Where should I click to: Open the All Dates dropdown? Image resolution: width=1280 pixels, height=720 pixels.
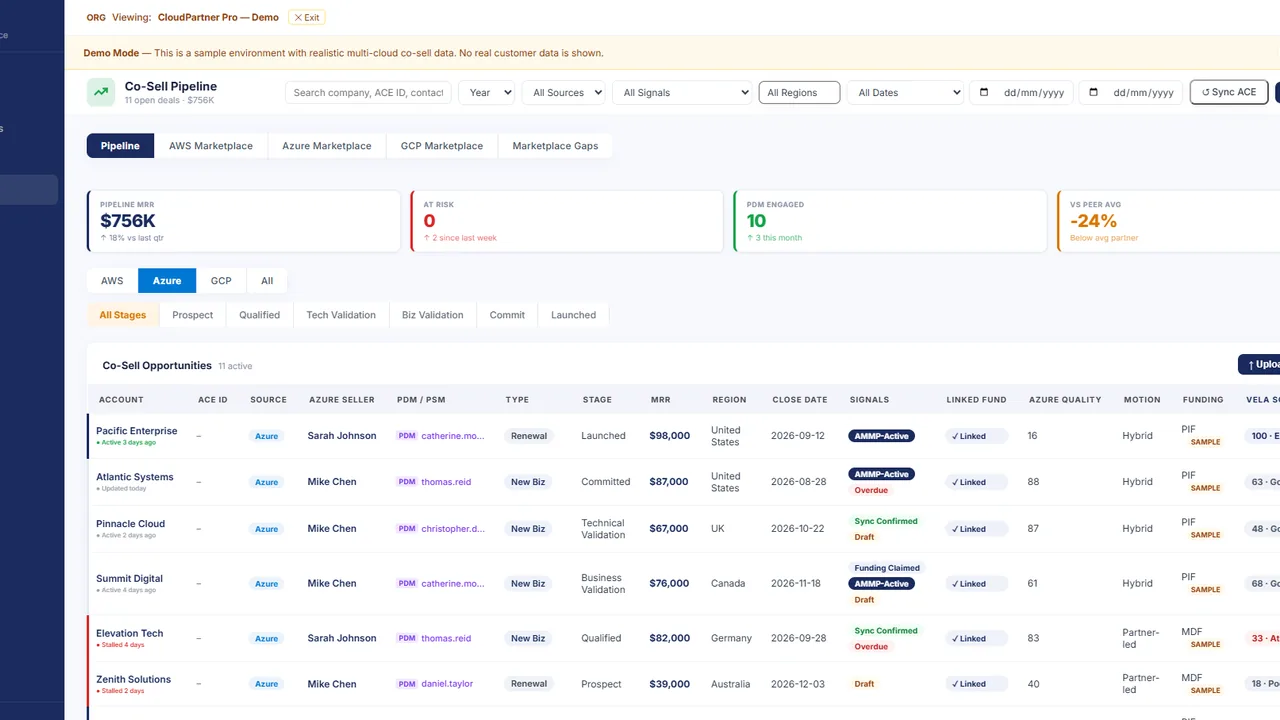coord(905,92)
